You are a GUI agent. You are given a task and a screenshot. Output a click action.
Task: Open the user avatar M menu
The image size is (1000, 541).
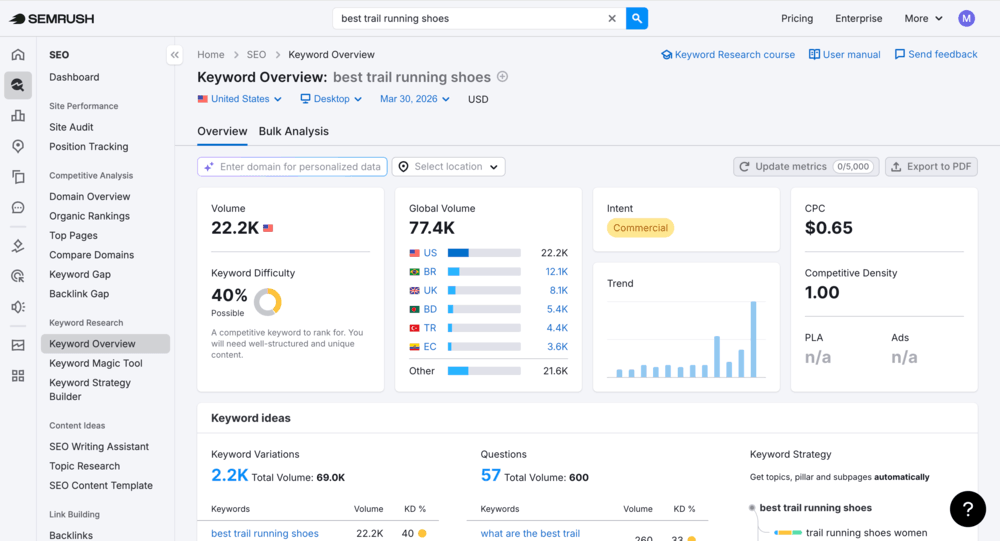tap(966, 19)
